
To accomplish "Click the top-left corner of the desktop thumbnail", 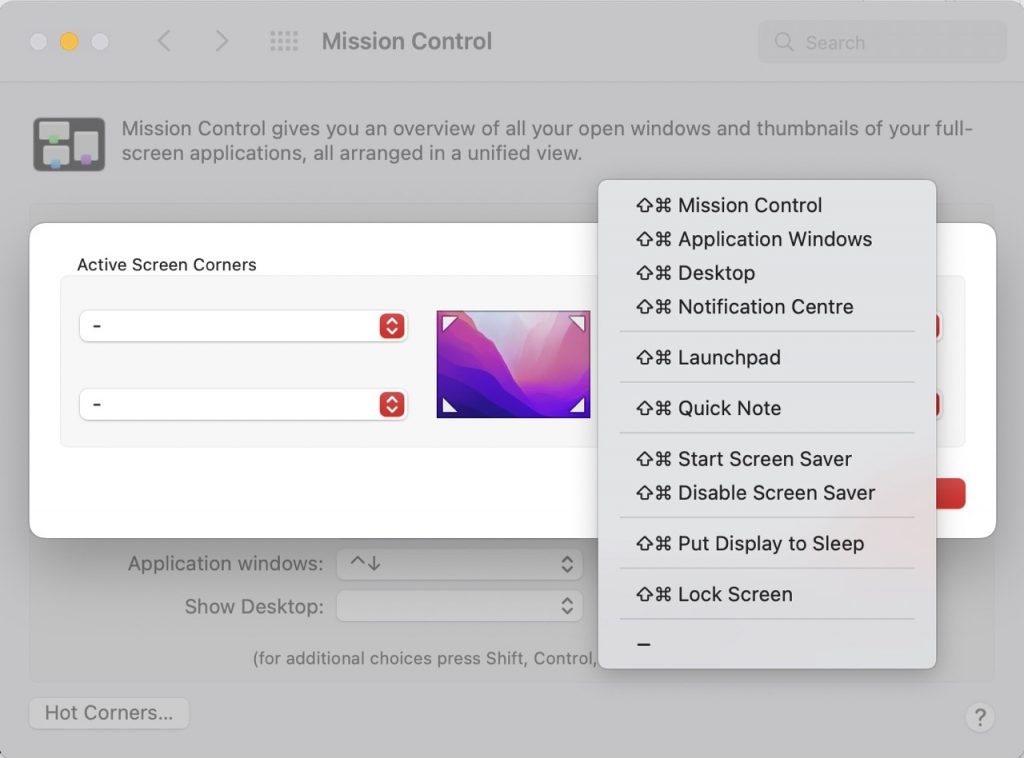I will pyautogui.click(x=450, y=322).
